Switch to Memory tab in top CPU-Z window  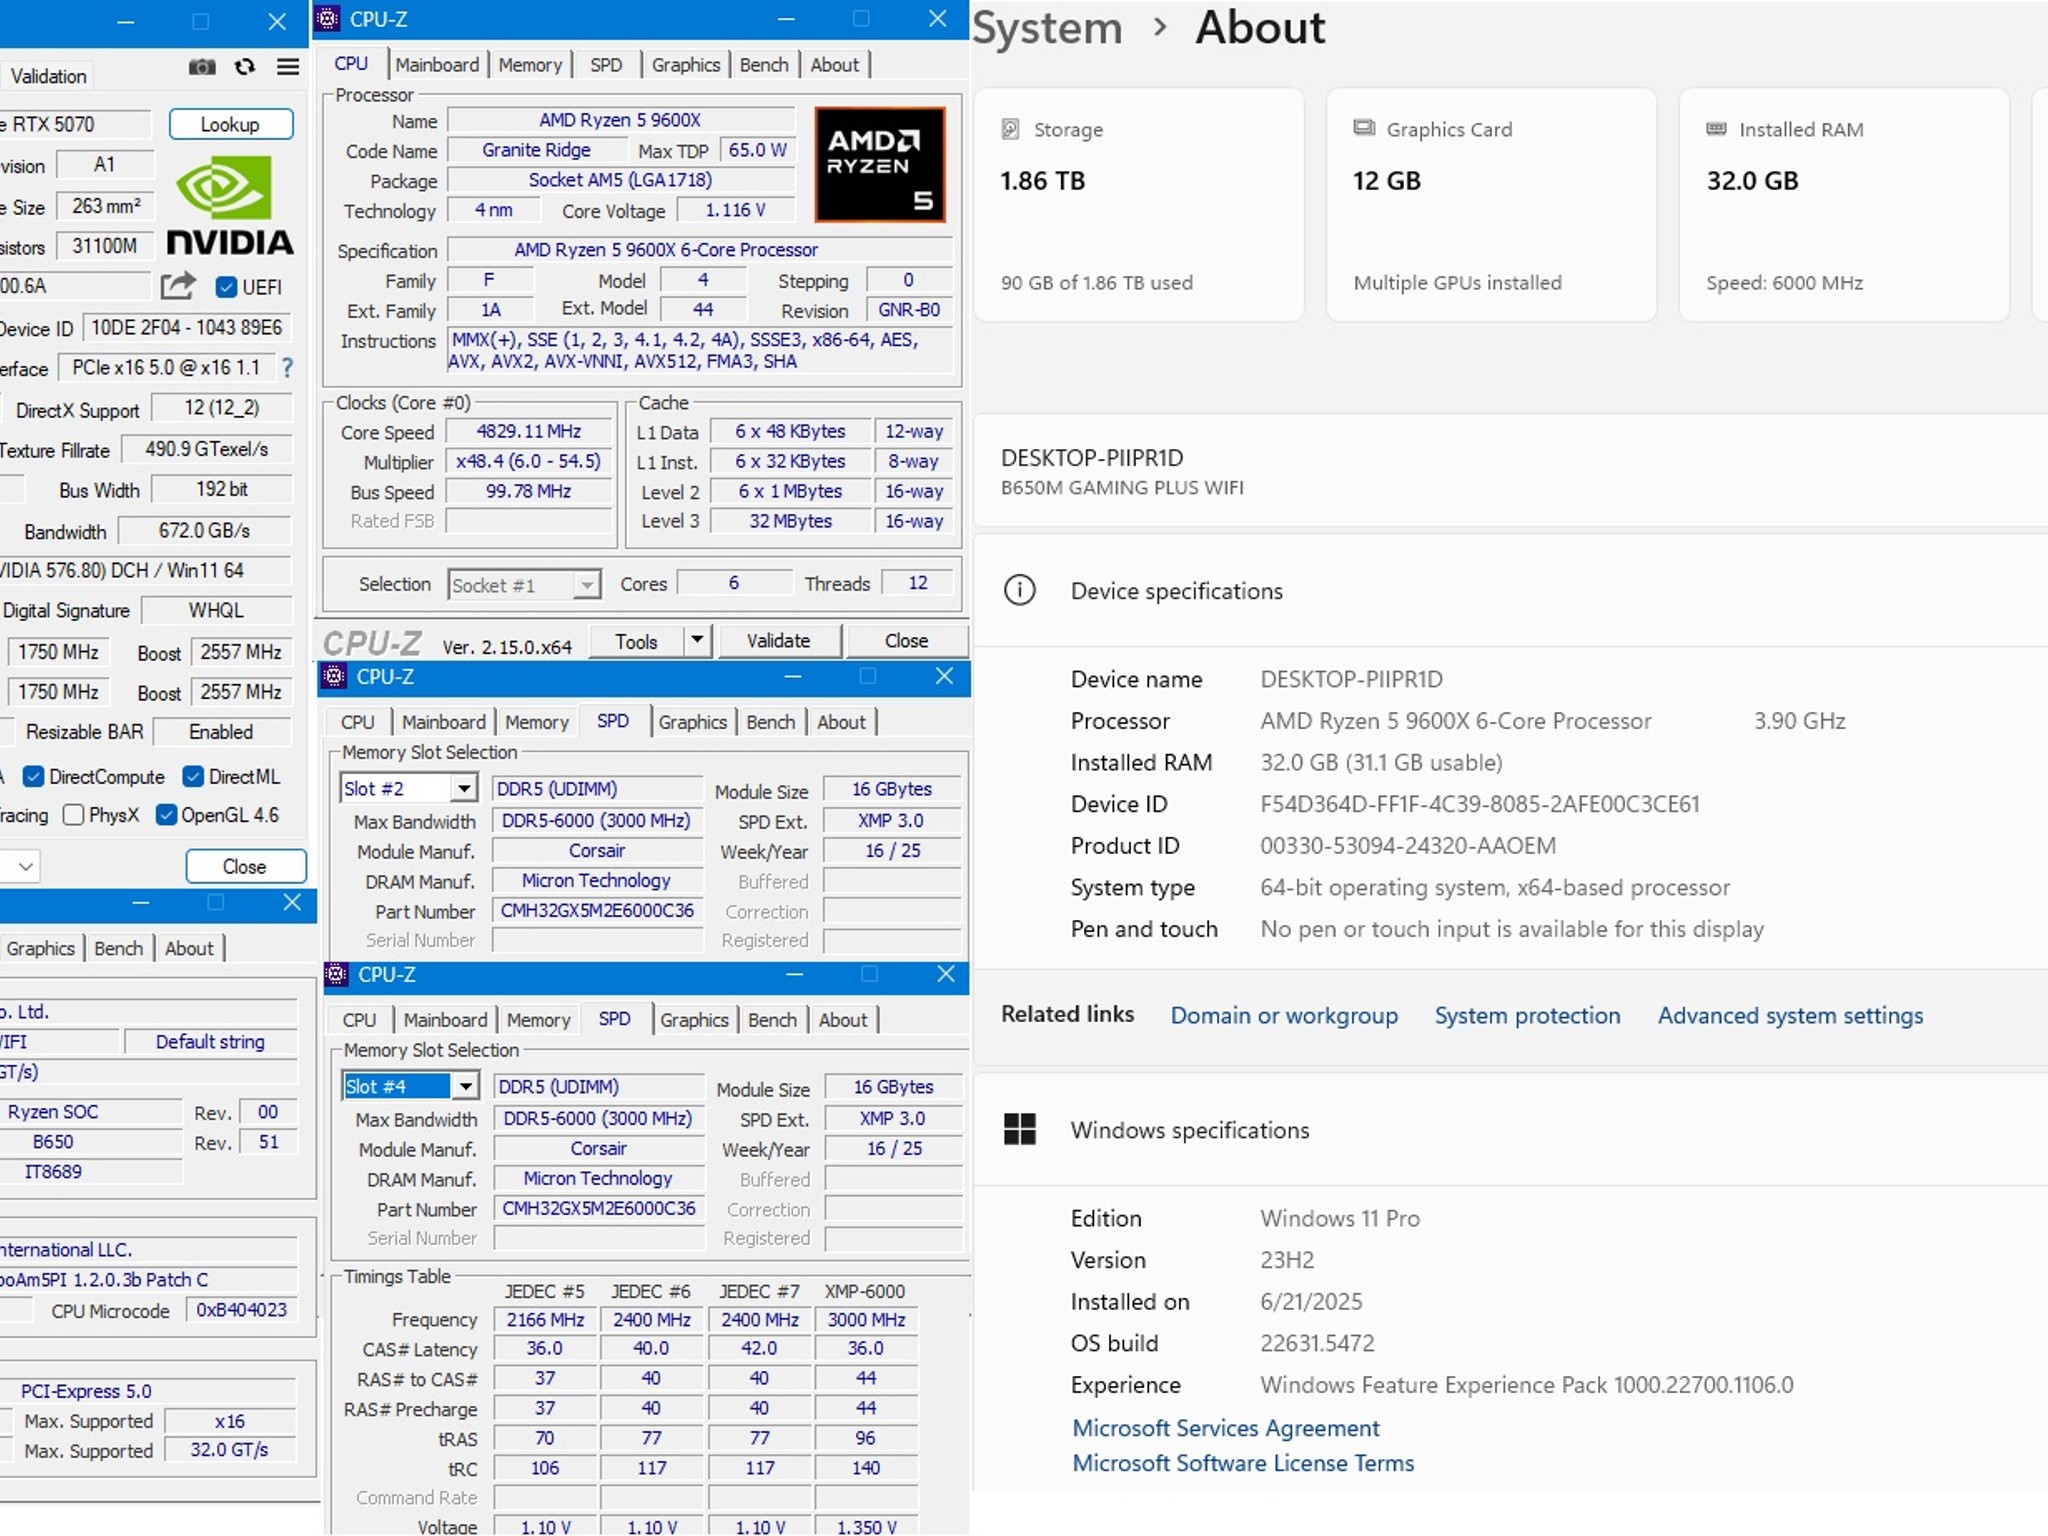[530, 64]
